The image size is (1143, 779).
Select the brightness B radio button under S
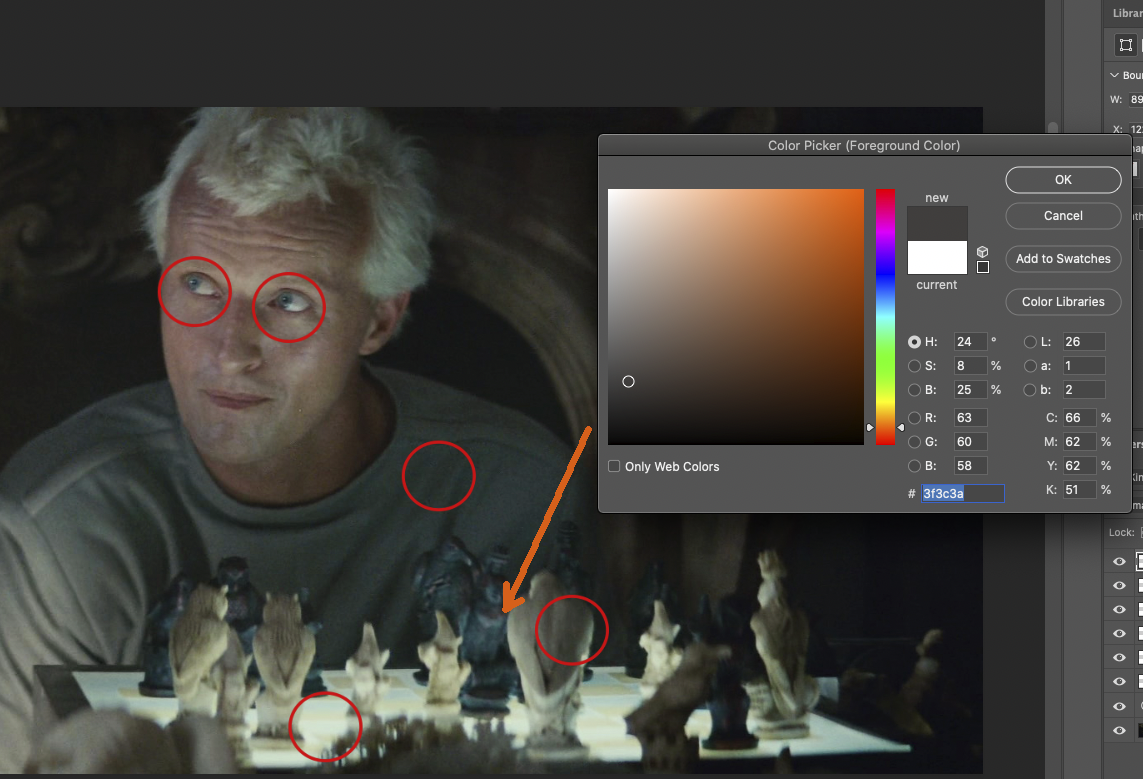tap(914, 390)
